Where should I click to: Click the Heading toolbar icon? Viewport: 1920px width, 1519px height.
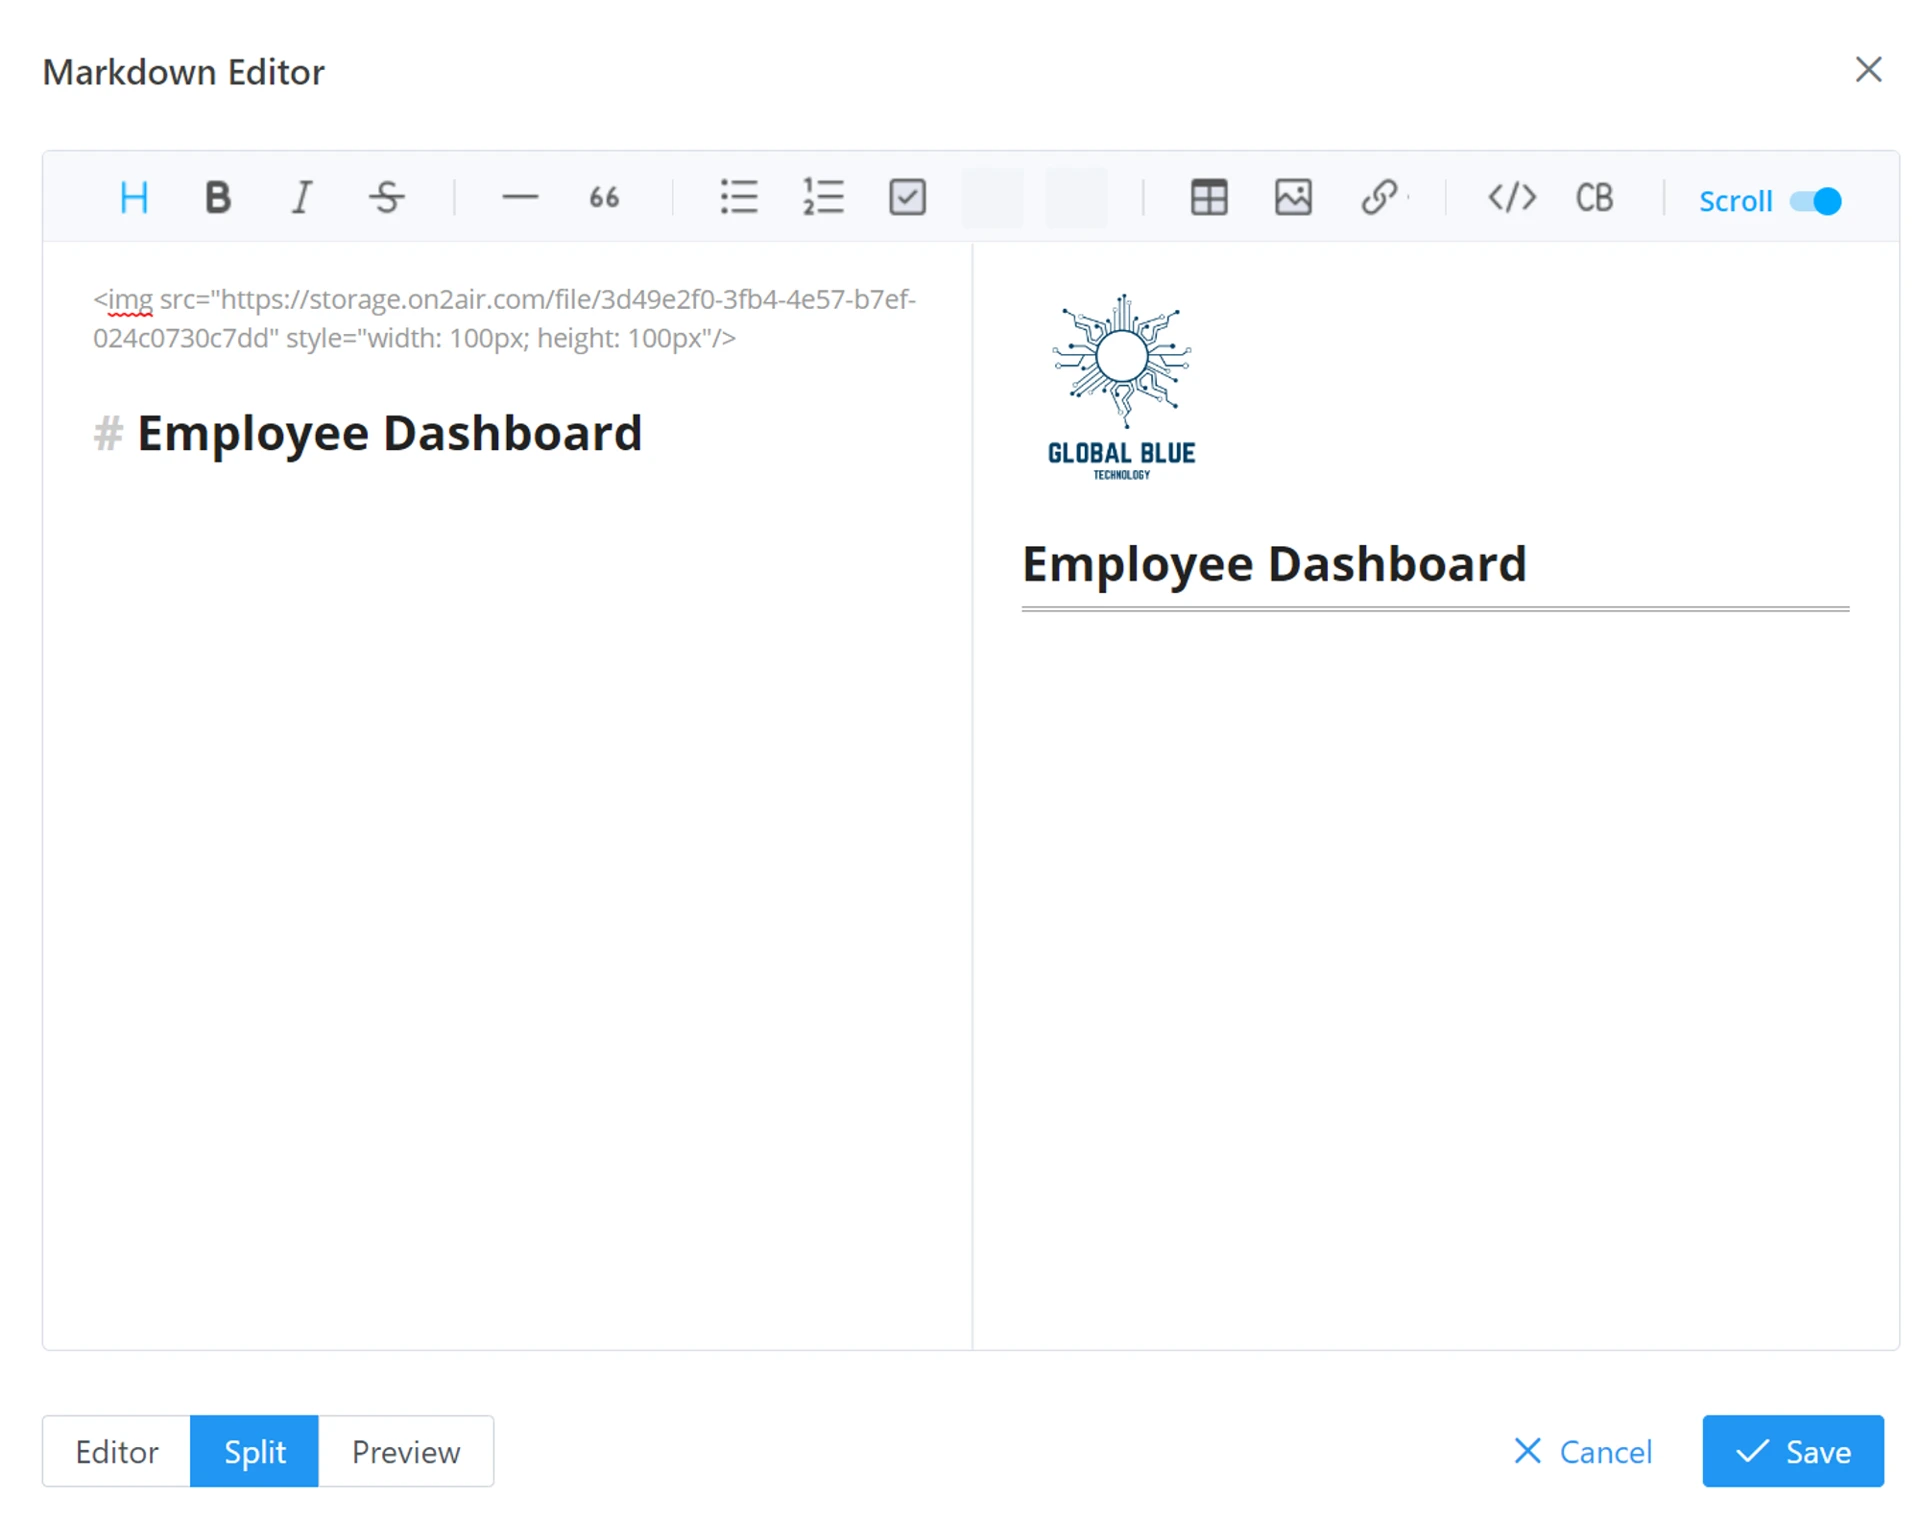pyautogui.click(x=133, y=197)
